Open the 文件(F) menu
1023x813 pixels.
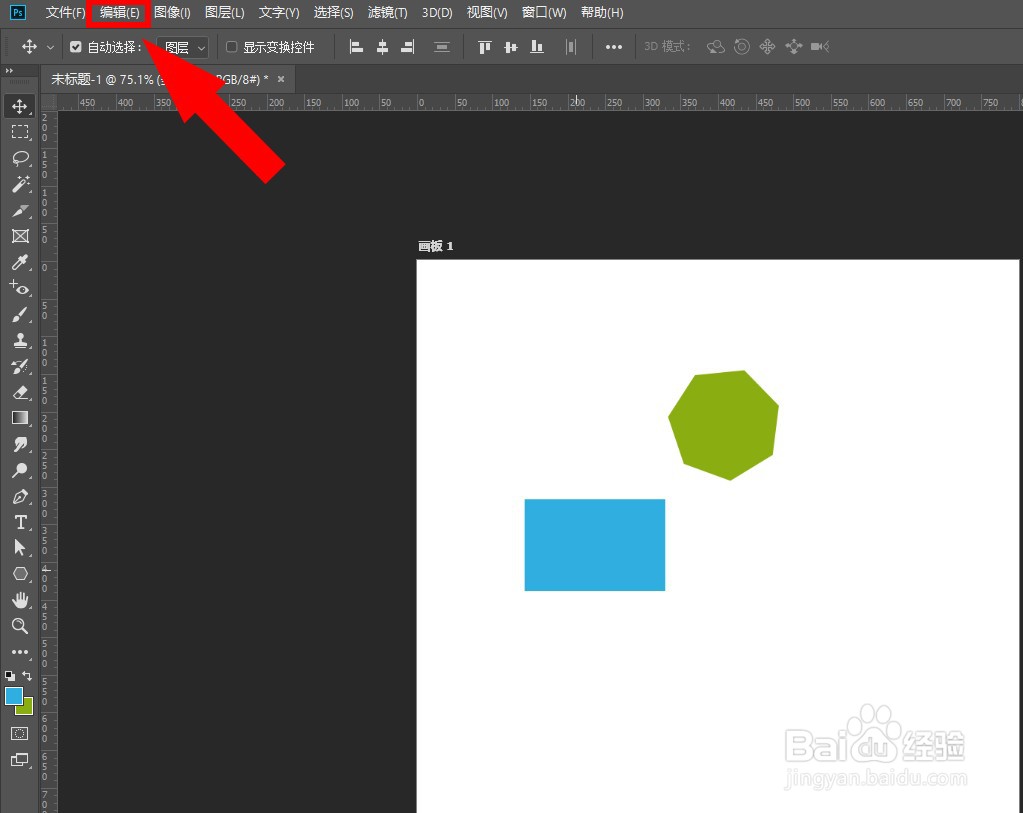(x=65, y=12)
